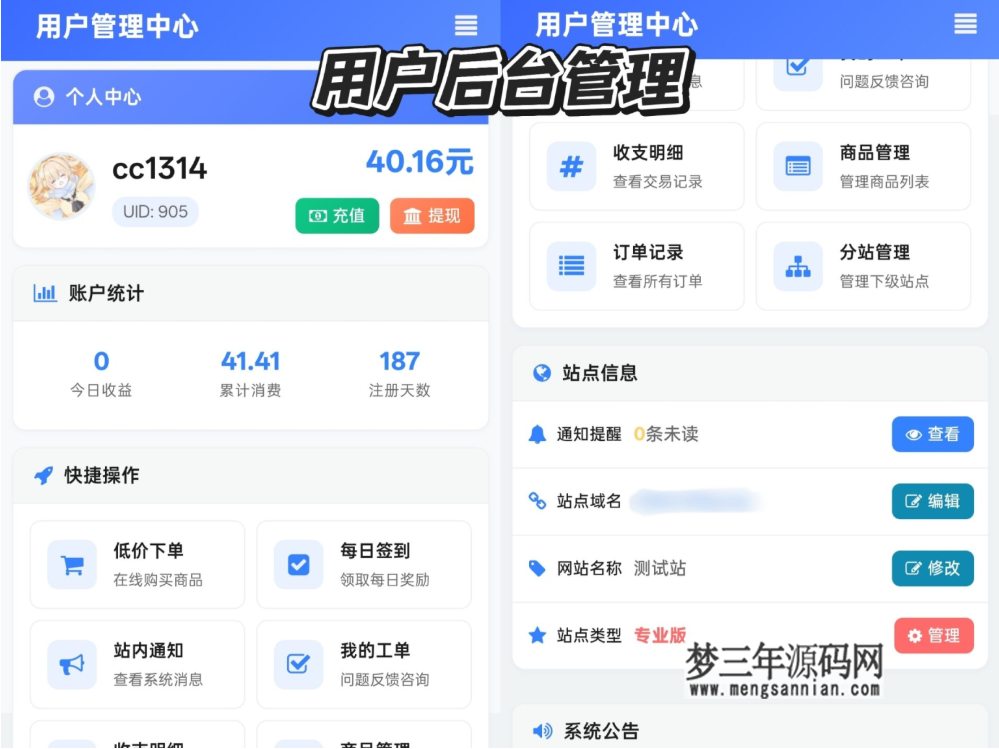Click the 收支明细 hashtag icon
This screenshot has height=749, width=999.
pyautogui.click(x=570, y=166)
